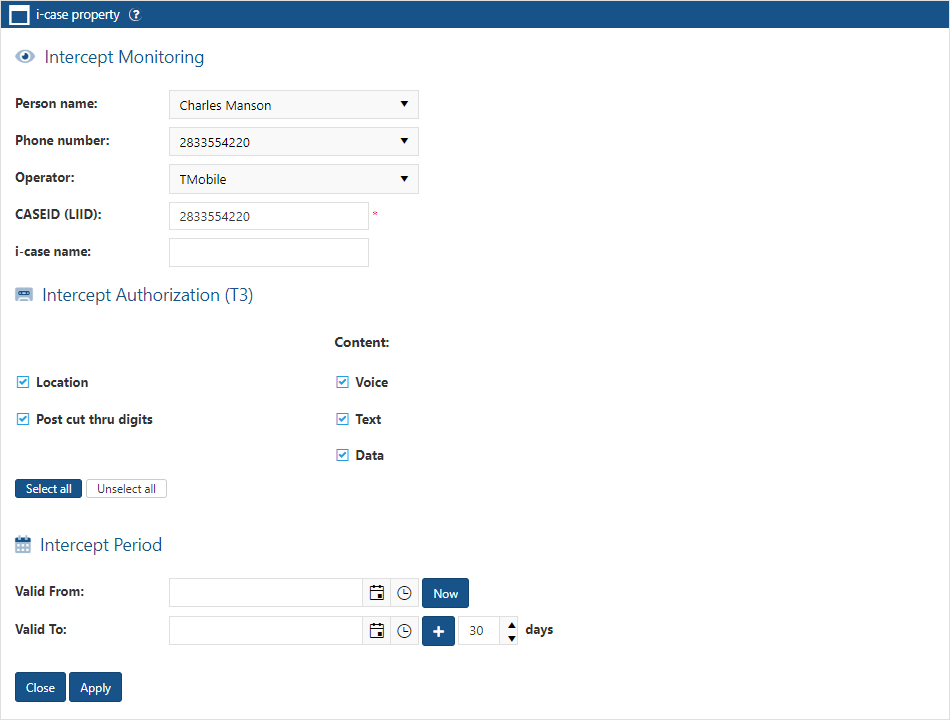Open time picker for Valid From

click(x=404, y=593)
